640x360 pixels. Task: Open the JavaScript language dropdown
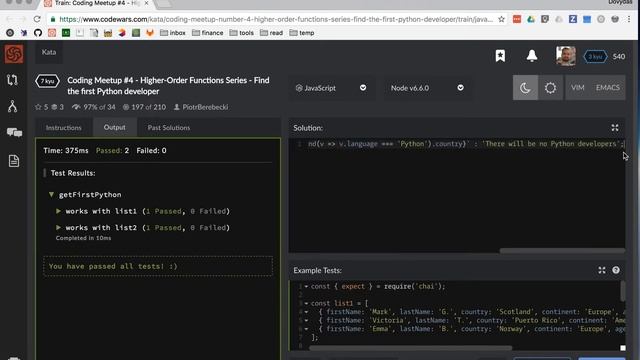[331, 88]
